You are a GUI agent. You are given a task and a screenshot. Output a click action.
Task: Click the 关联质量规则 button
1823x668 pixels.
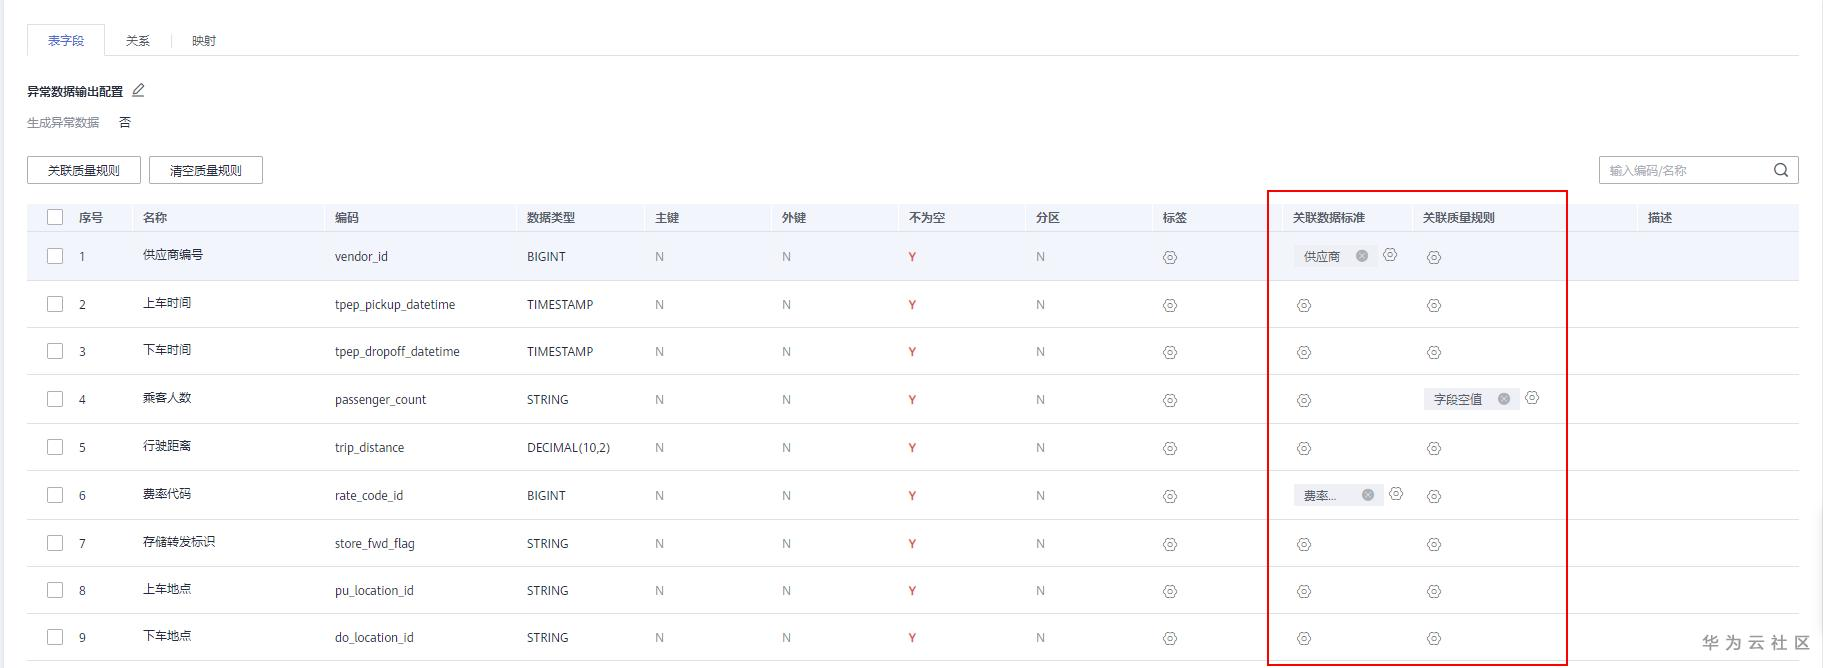[x=84, y=170]
